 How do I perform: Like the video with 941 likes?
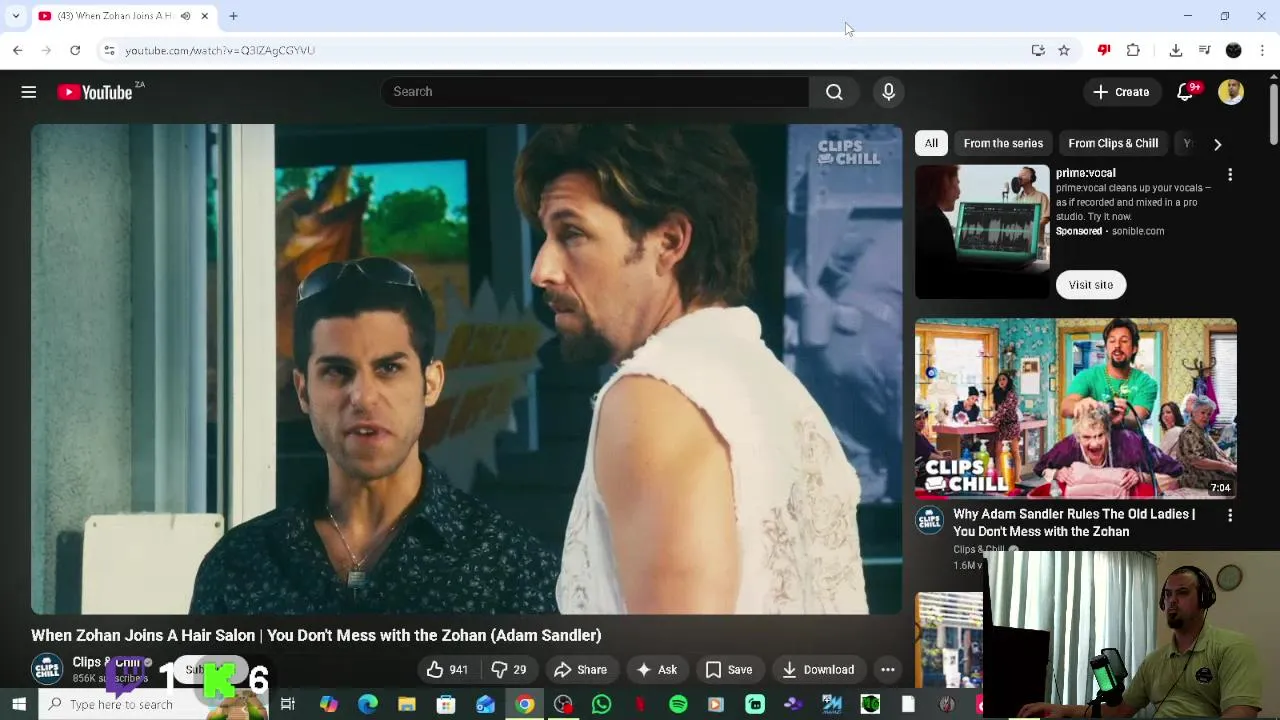(447, 670)
